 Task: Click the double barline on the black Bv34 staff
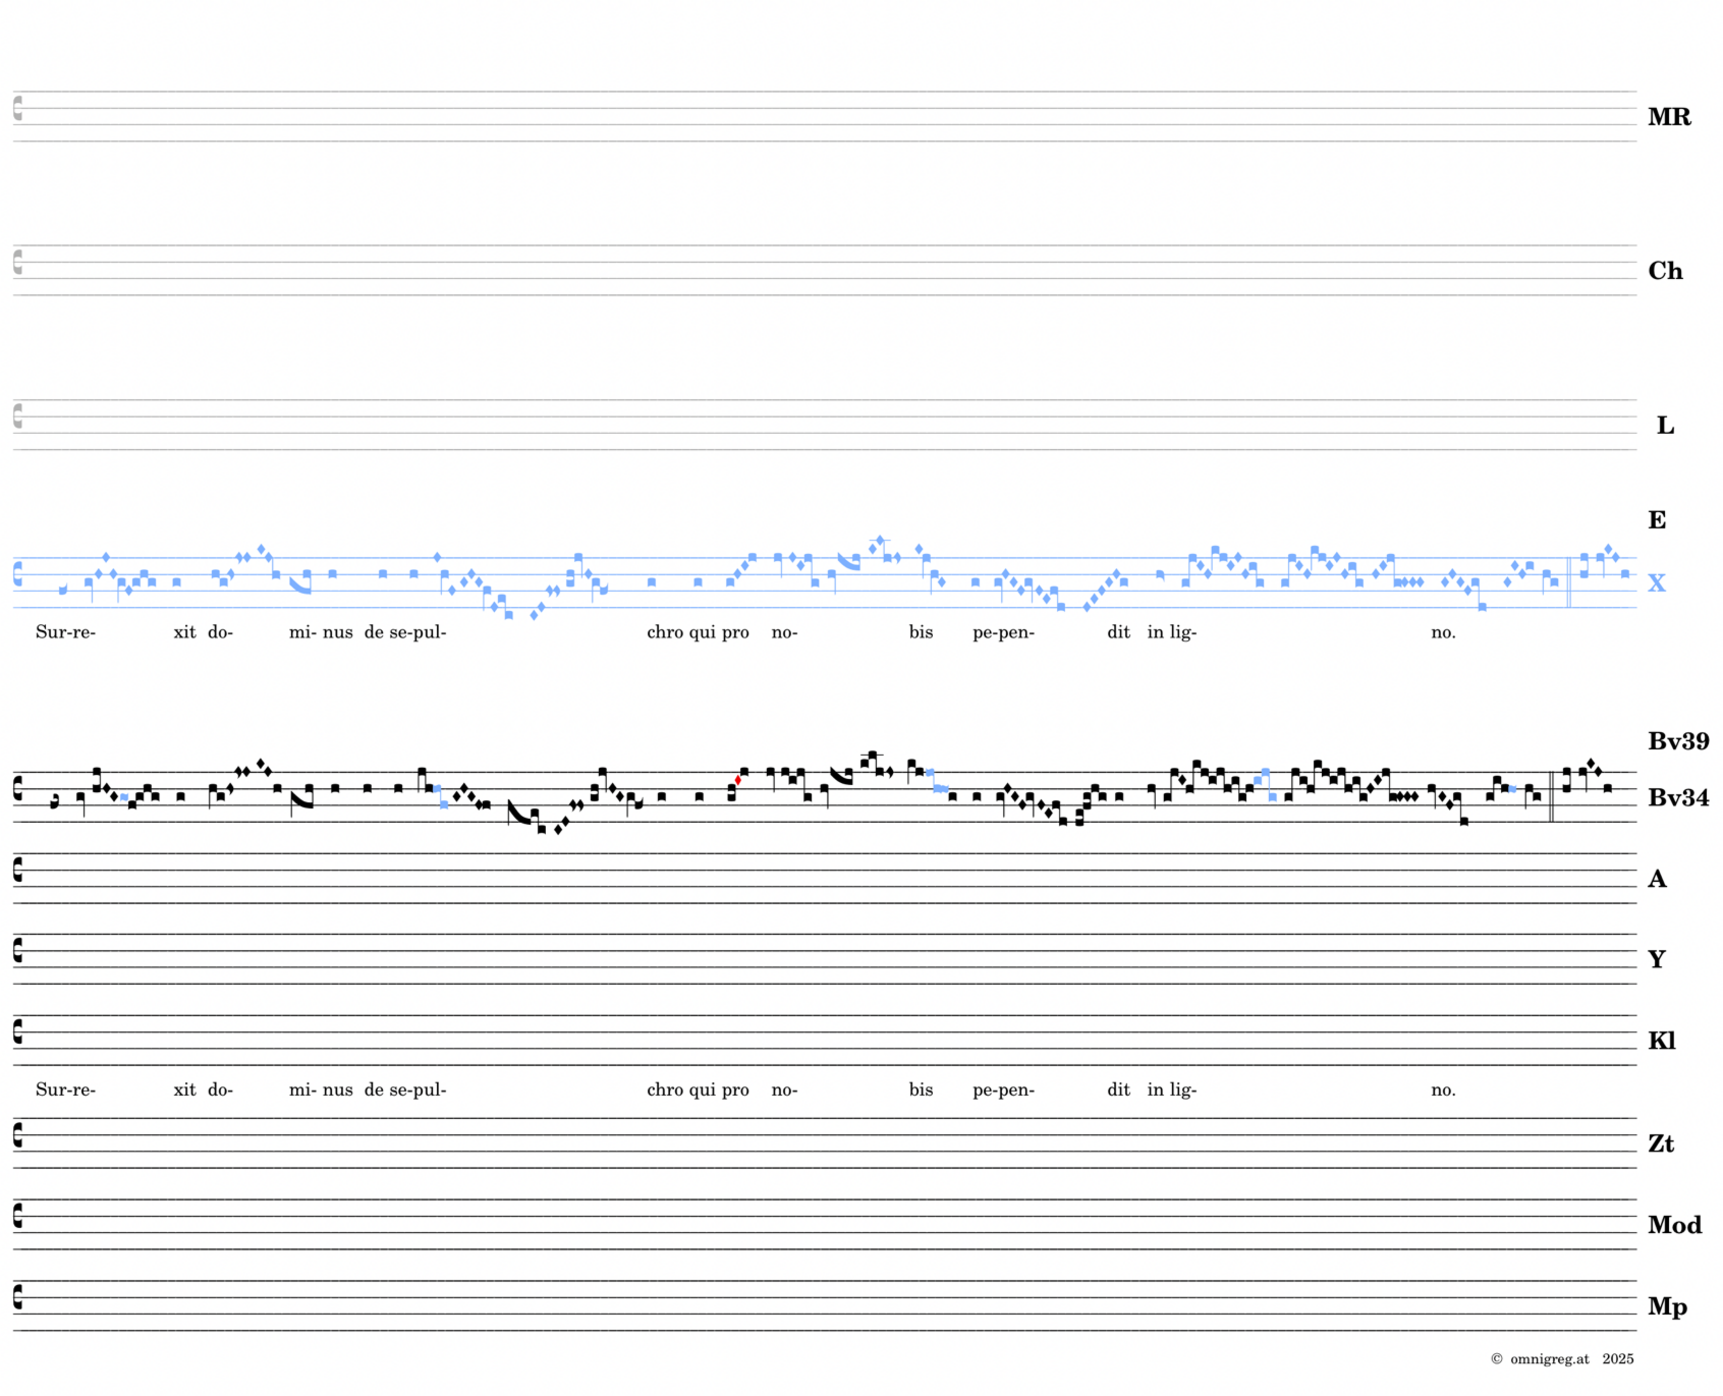click(1551, 797)
